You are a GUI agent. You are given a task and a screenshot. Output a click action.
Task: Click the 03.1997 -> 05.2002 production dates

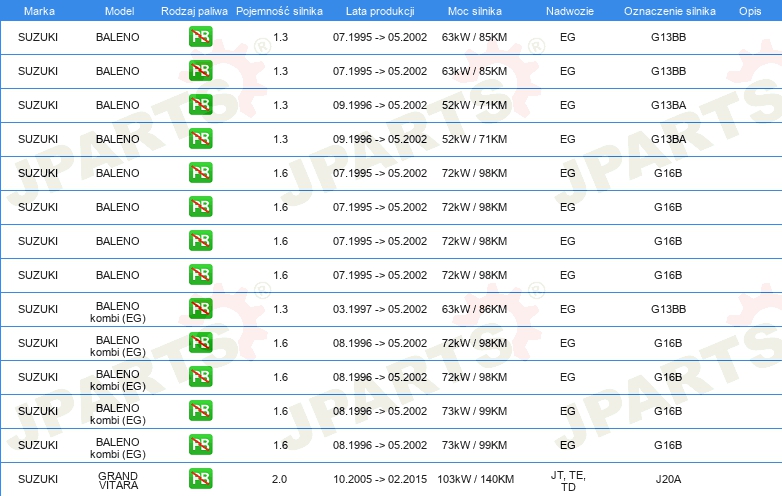point(380,309)
